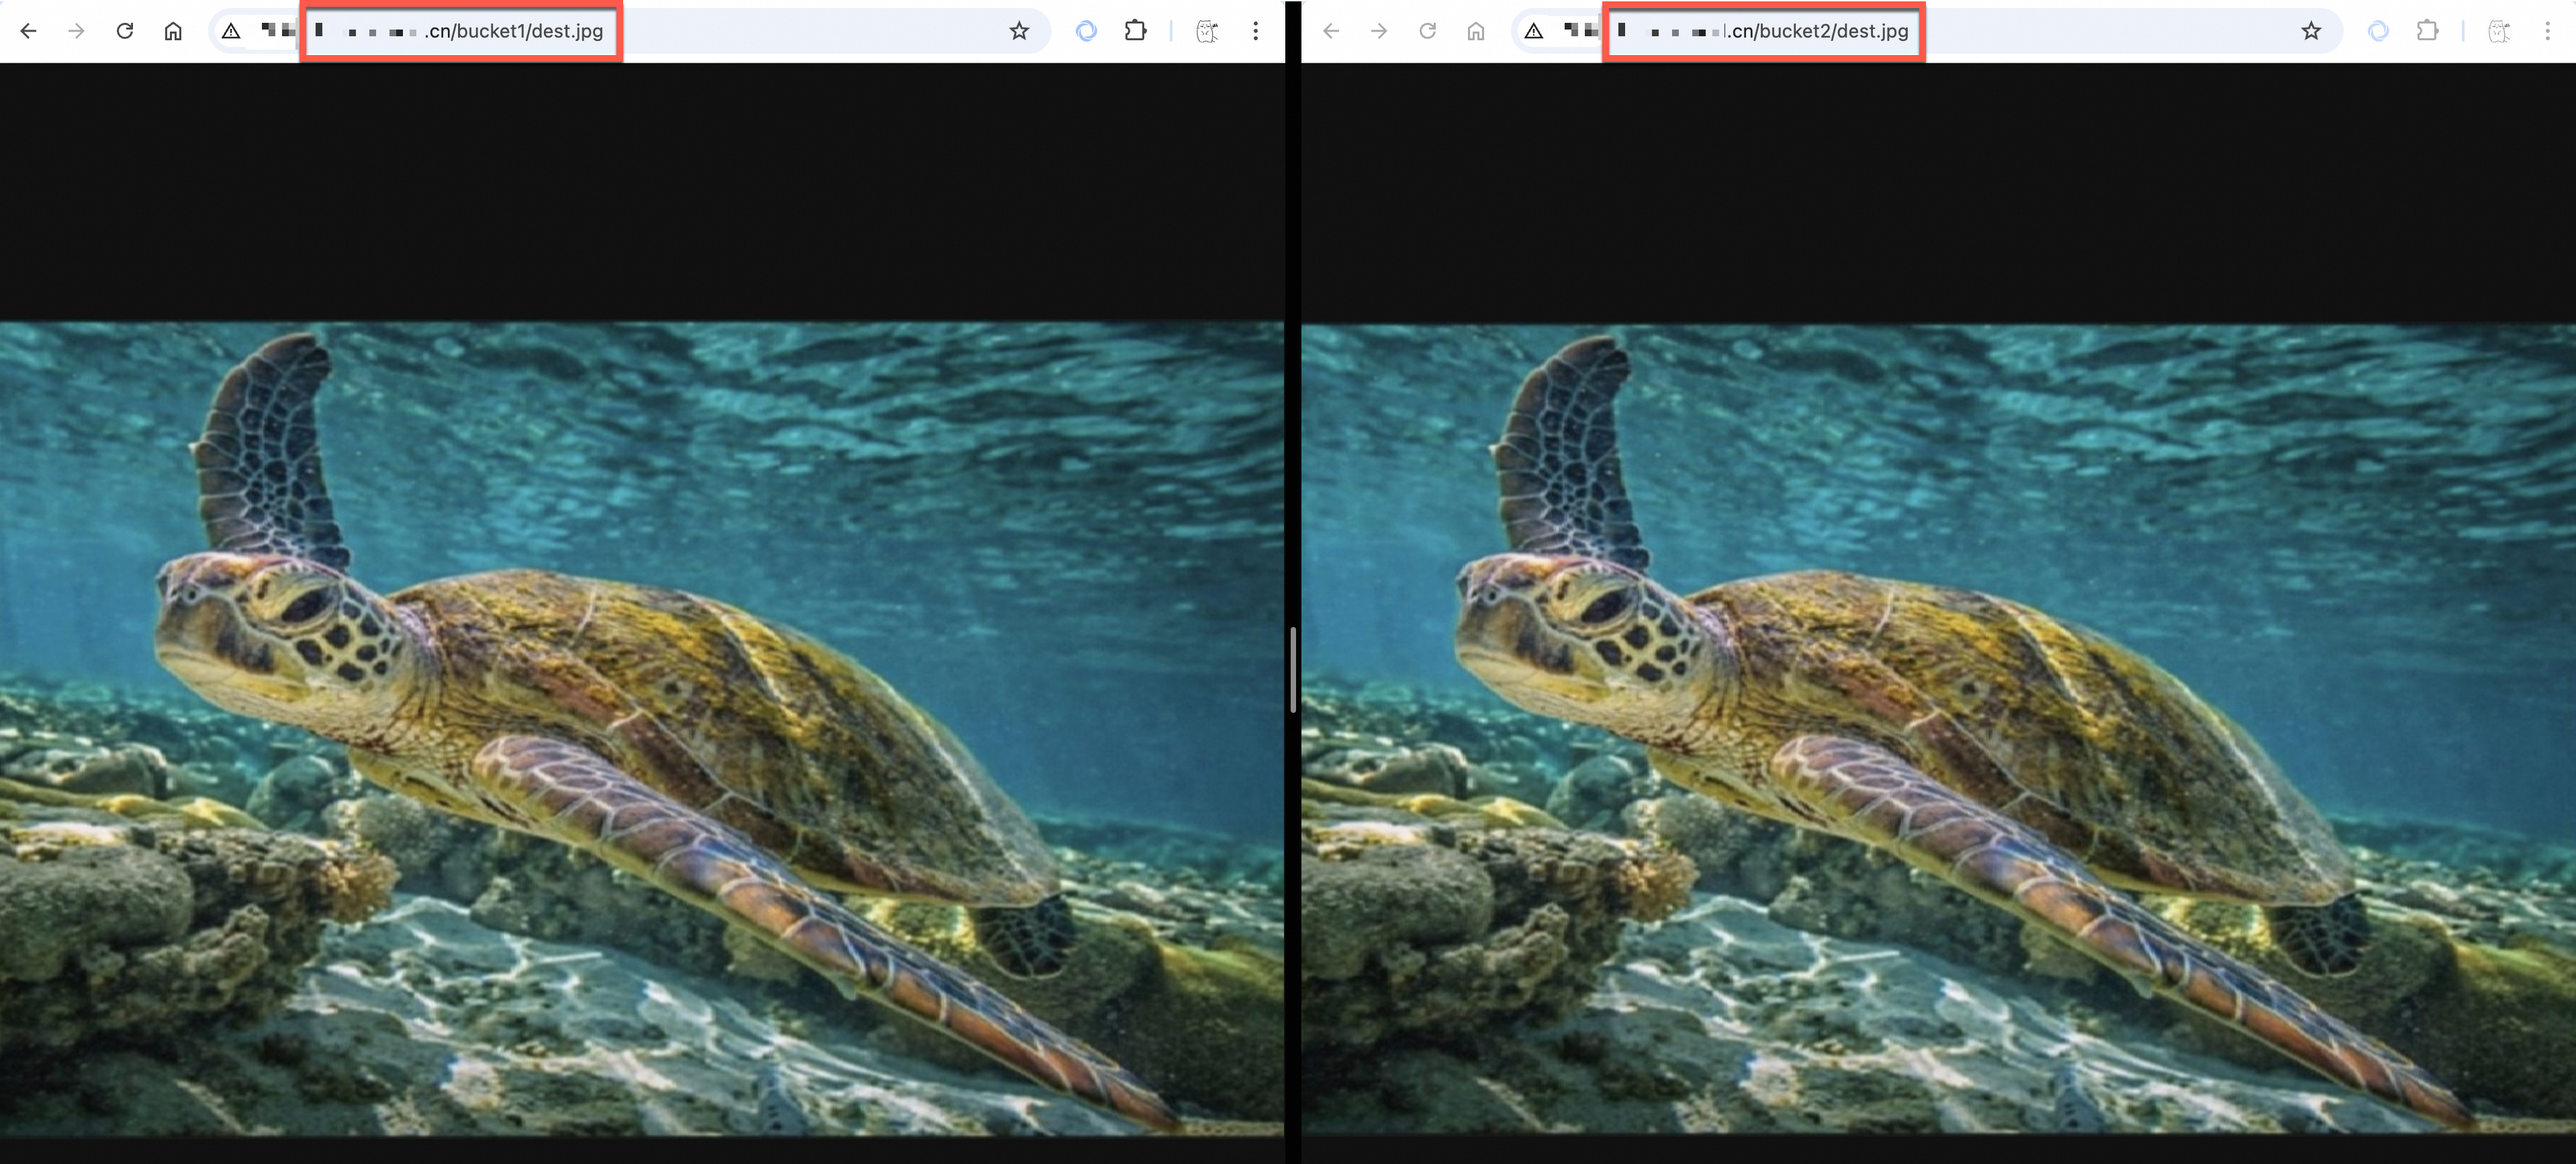Image resolution: width=2576 pixels, height=1164 pixels.
Task: Go home in the right browser
Action: pyautogui.click(x=1475, y=31)
